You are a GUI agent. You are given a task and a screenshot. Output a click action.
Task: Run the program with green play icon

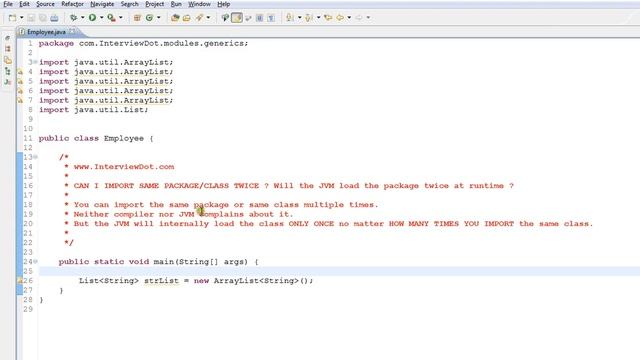93,18
